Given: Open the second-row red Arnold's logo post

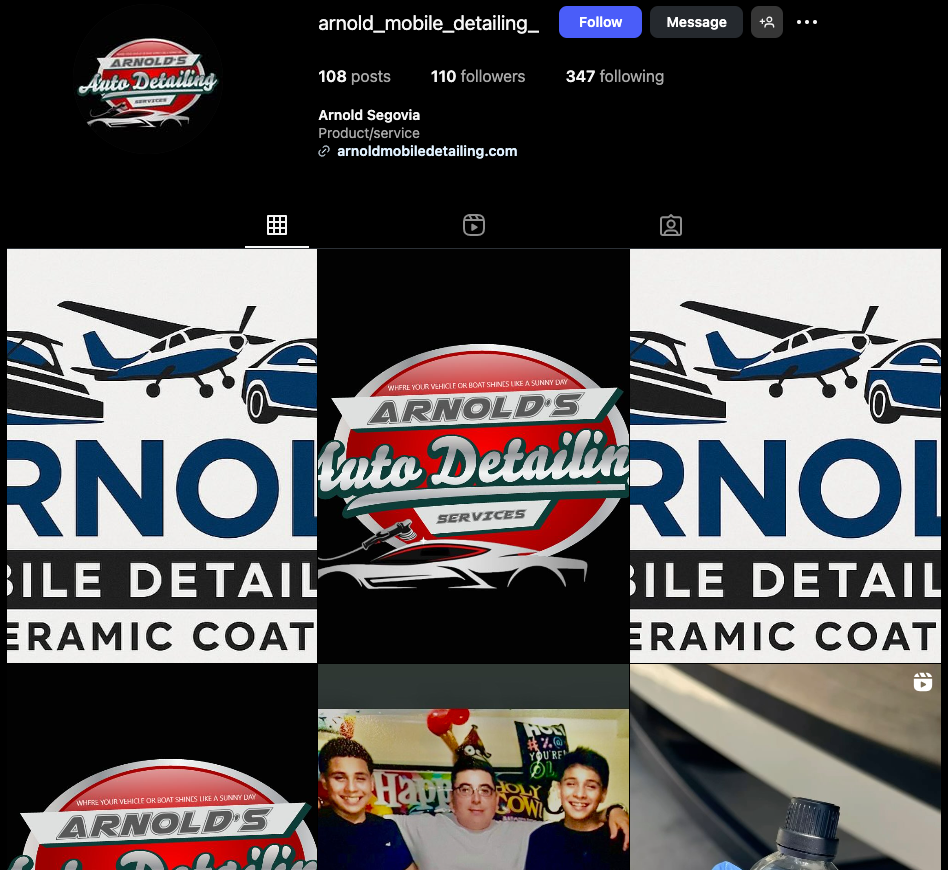Looking at the screenshot, I should point(162,767).
